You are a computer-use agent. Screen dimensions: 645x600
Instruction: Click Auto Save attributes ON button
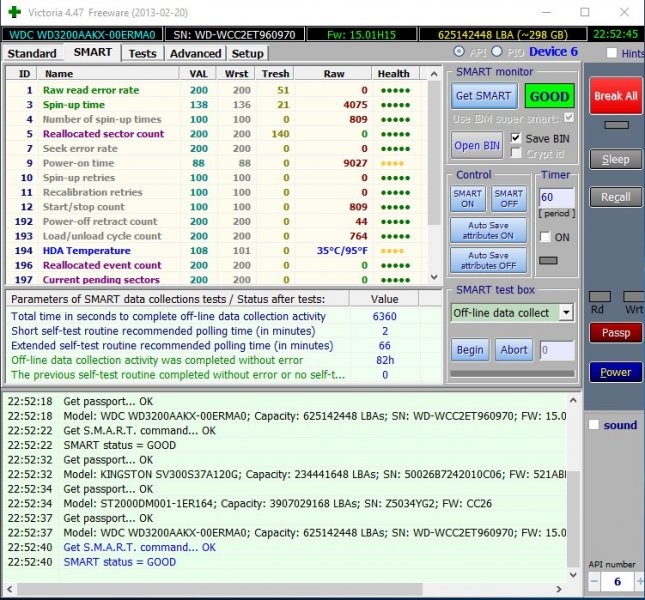pyautogui.click(x=488, y=231)
